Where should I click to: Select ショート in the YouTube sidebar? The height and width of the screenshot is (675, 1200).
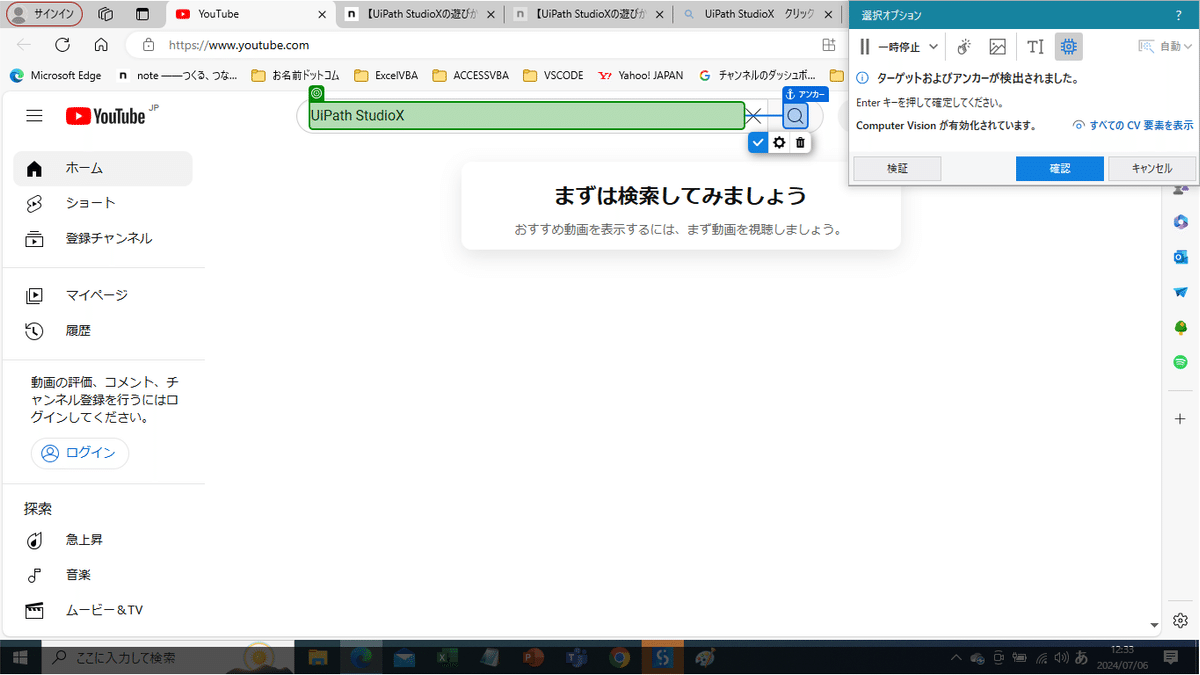point(103,203)
